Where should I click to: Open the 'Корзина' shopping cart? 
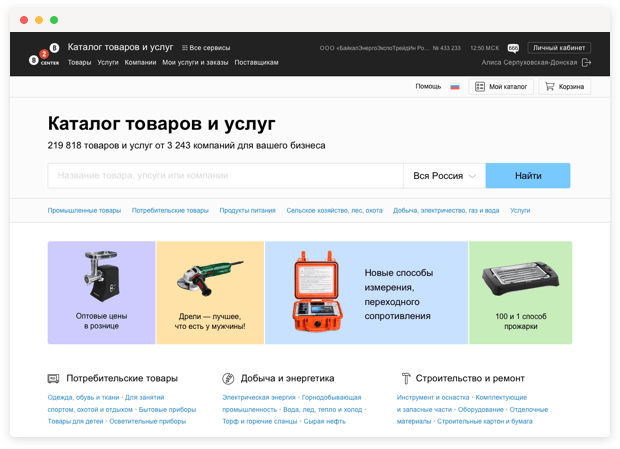pyautogui.click(x=564, y=87)
